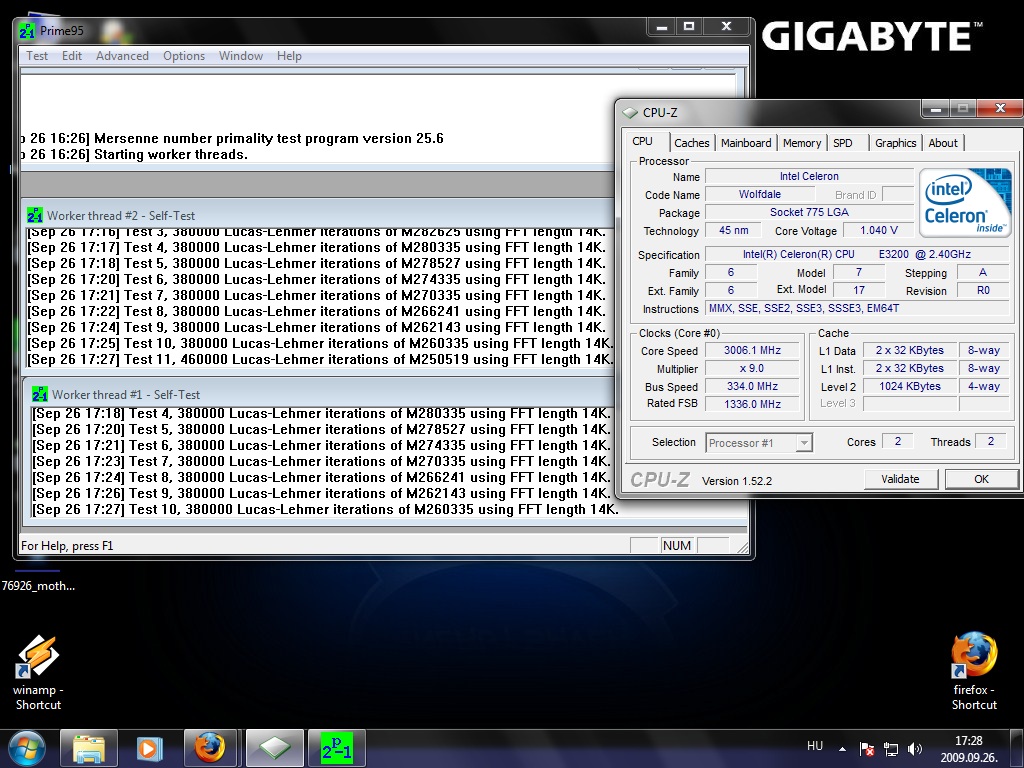Click the HU language indicator

click(814, 746)
